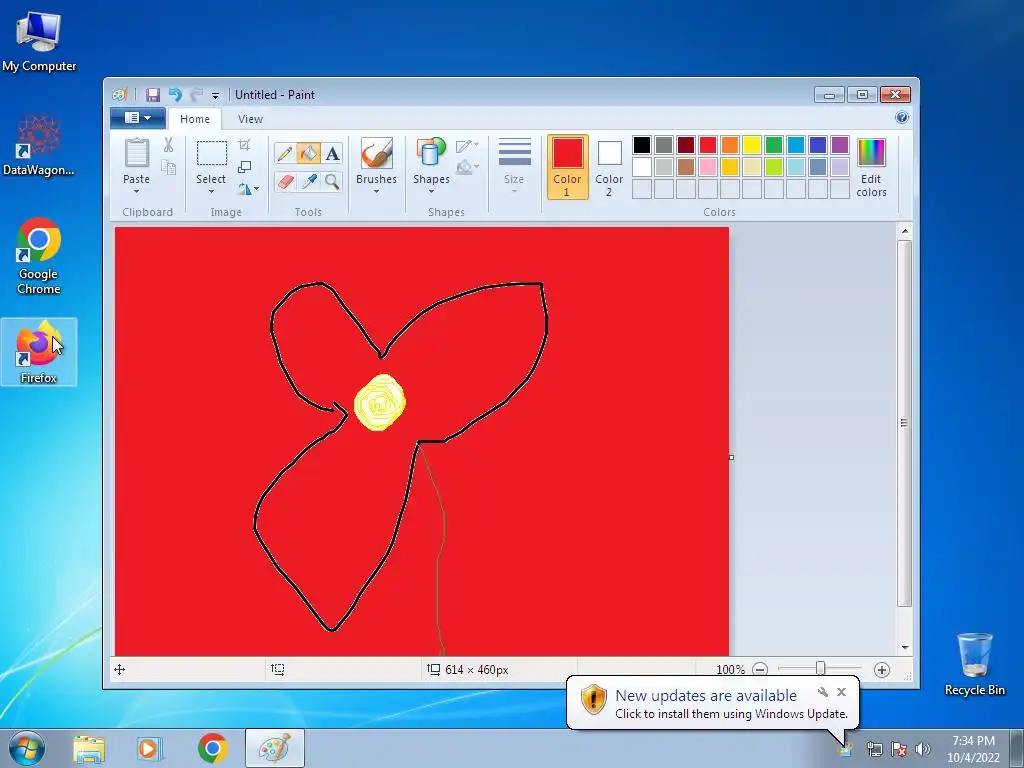Image resolution: width=1024 pixels, height=768 pixels.
Task: Click the Edit colors rainbow icon
Action: [x=871, y=153]
